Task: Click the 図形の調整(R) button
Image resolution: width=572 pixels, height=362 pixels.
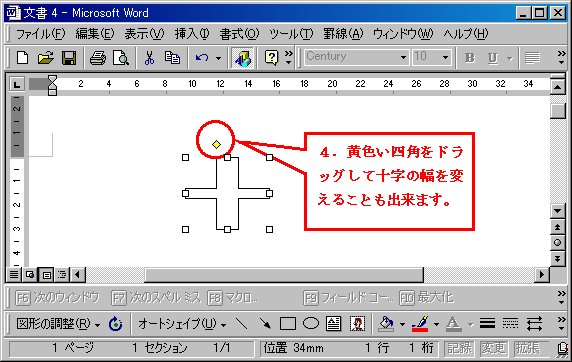Action: coord(58,324)
